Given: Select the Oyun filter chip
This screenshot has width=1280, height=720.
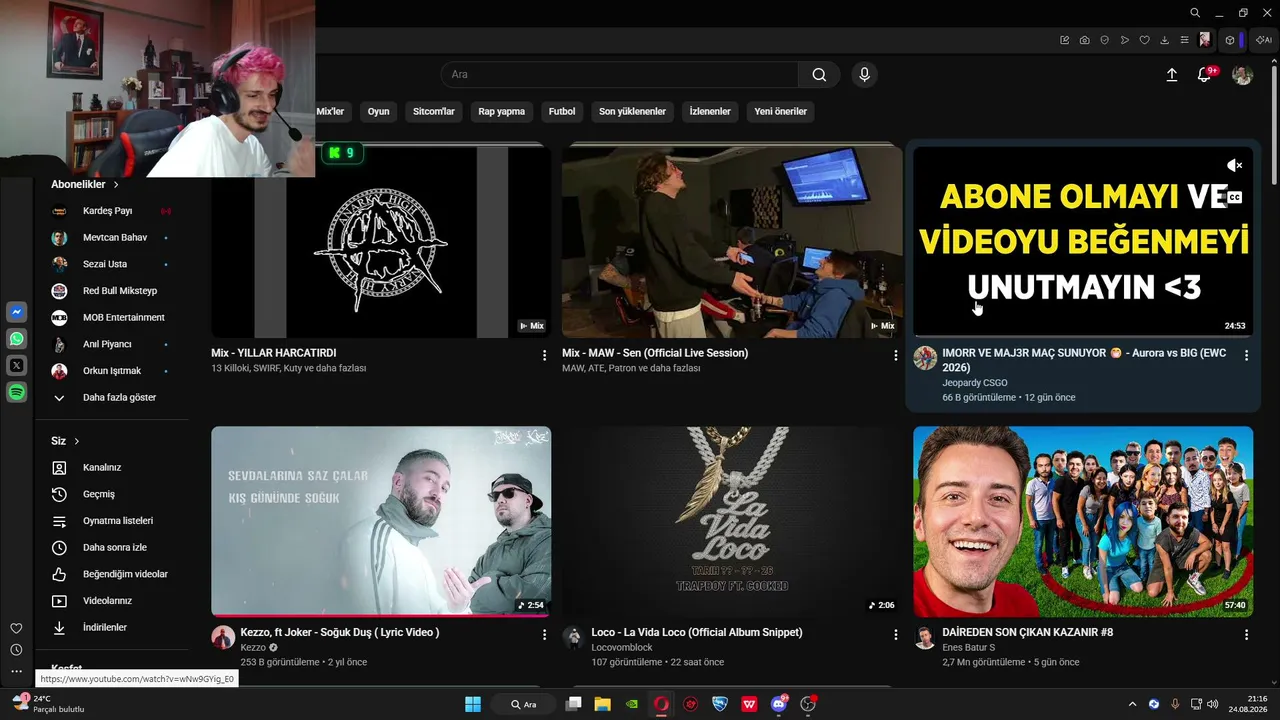Looking at the screenshot, I should pos(378,112).
